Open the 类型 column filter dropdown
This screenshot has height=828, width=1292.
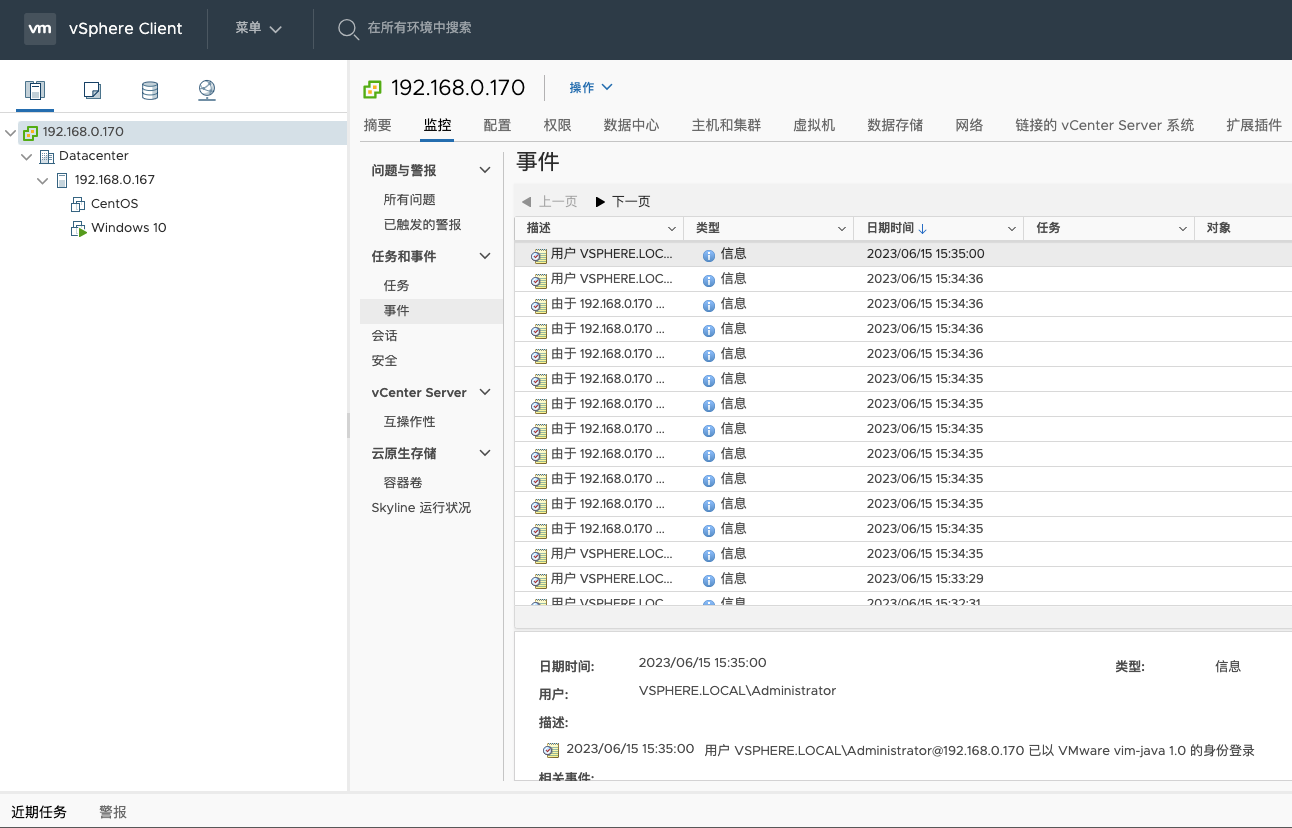[x=841, y=229]
